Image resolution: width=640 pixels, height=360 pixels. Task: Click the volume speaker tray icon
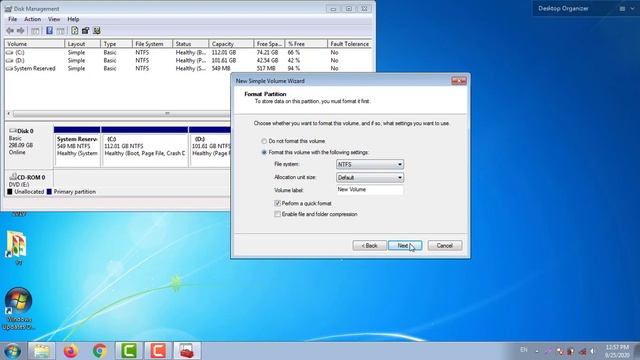pyautogui.click(x=593, y=351)
